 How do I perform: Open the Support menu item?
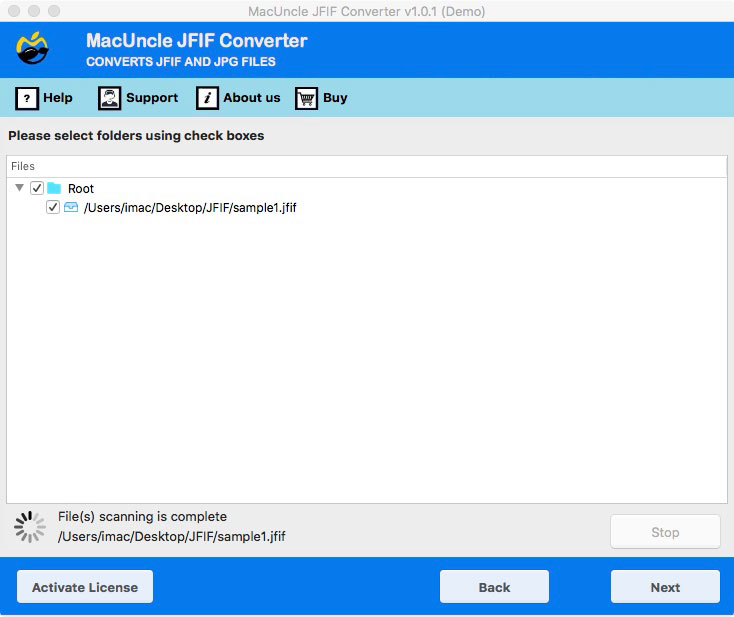tap(152, 98)
